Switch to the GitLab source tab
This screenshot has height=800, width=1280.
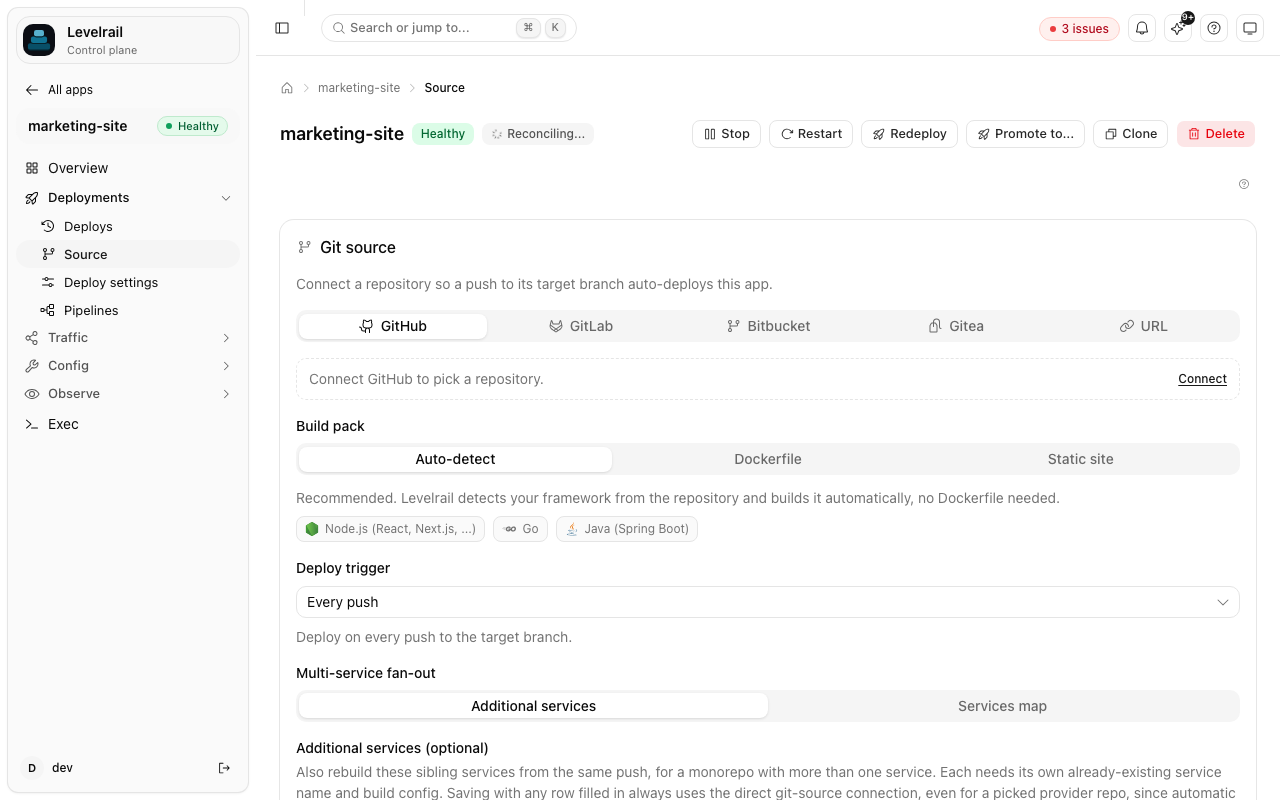581,326
